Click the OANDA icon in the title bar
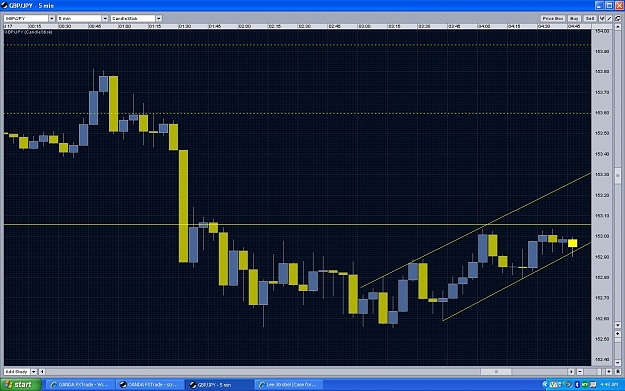 4,5
